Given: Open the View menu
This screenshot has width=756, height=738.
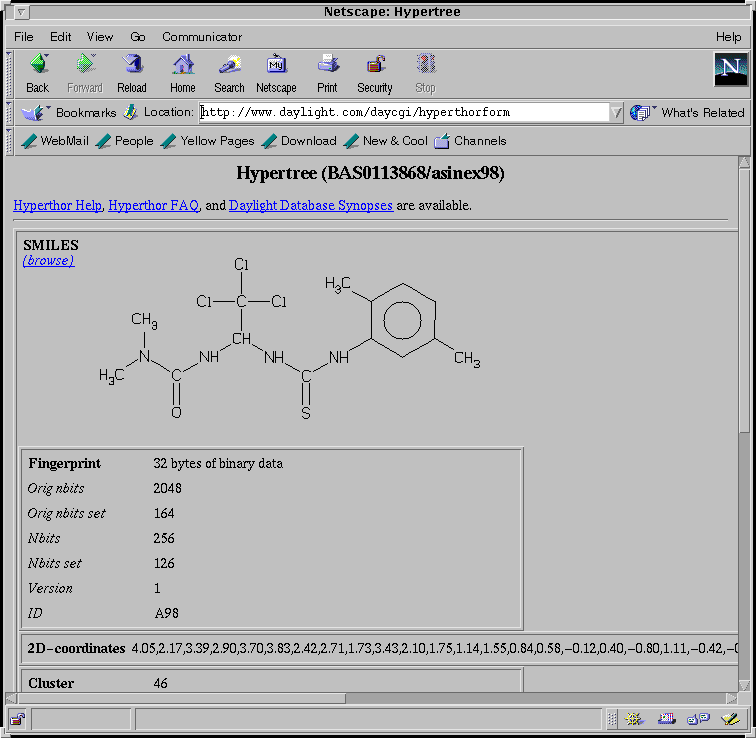Looking at the screenshot, I should tap(100, 37).
